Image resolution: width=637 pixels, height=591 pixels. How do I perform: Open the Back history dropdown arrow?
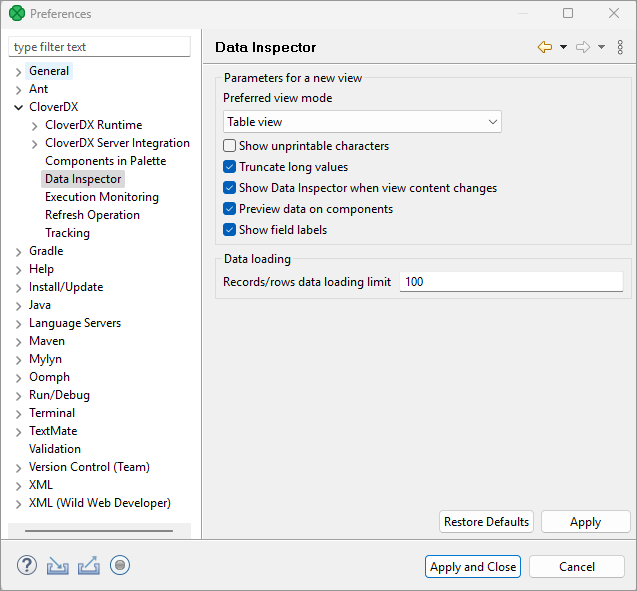[563, 47]
